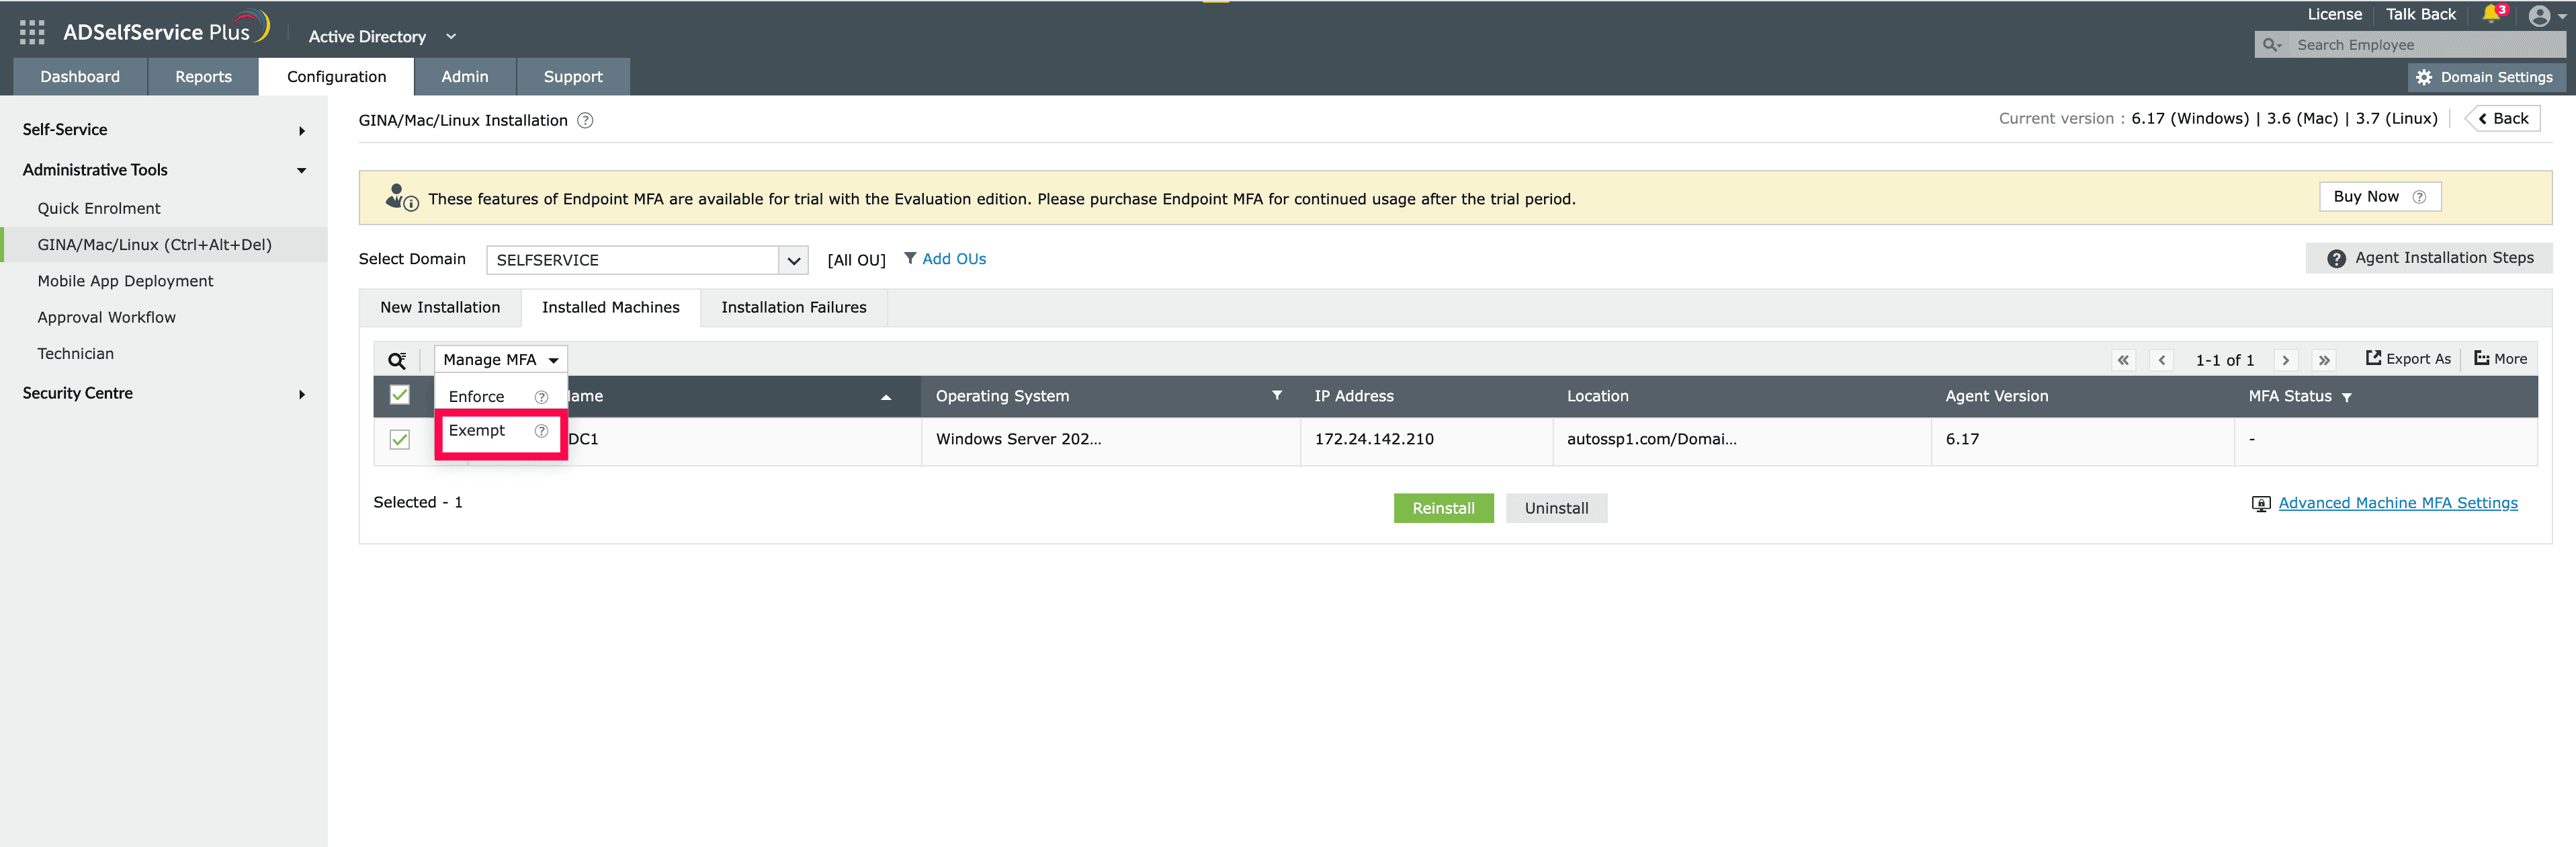Toggle the select-all checkbox in table header
Viewport: 2576px width, 847px height.
[400, 395]
